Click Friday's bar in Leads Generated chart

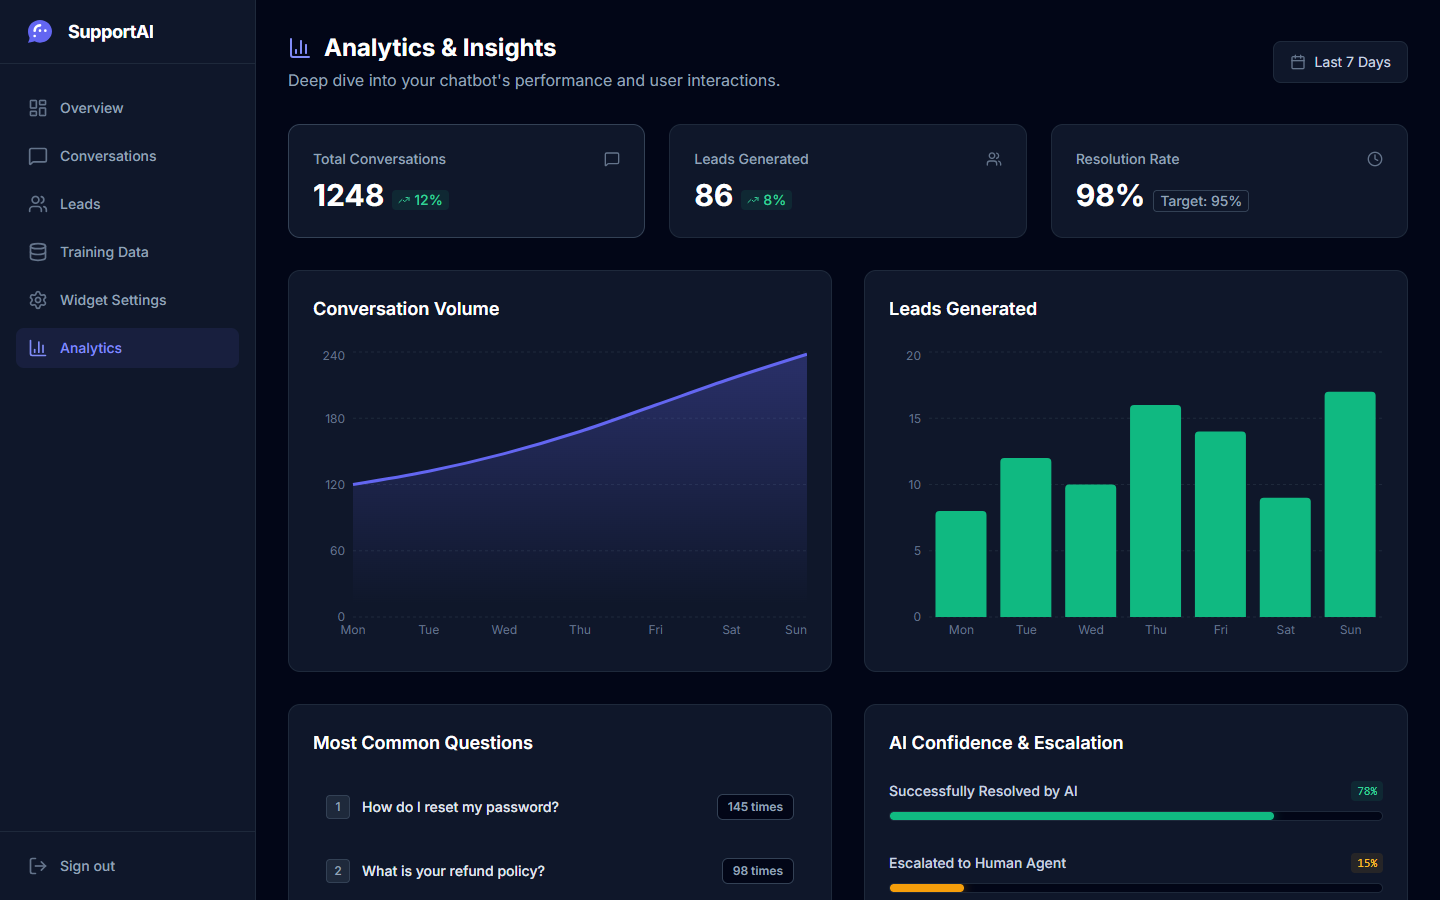coord(1220,524)
